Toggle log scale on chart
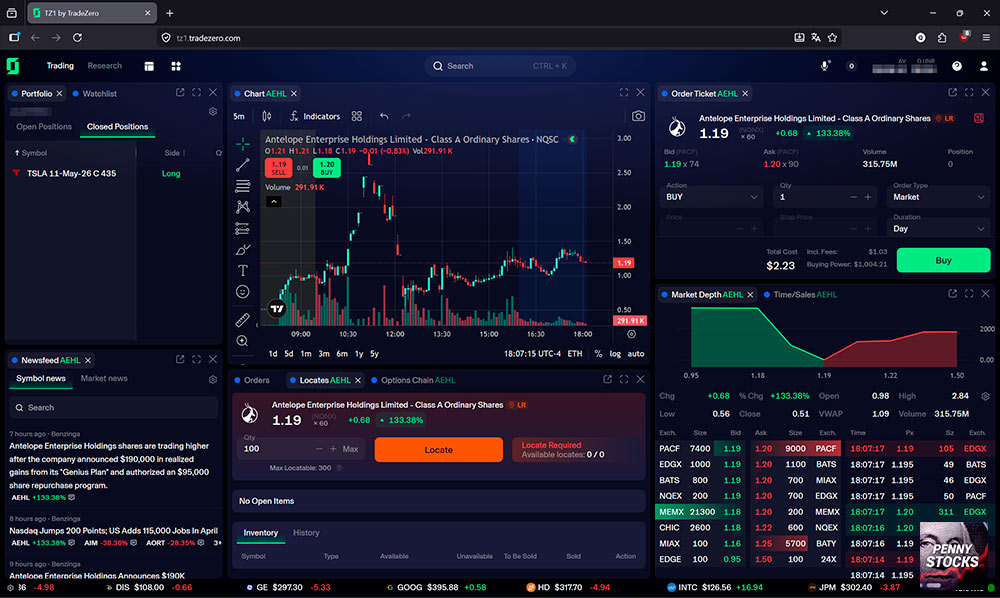This screenshot has width=1000, height=598. pos(615,354)
